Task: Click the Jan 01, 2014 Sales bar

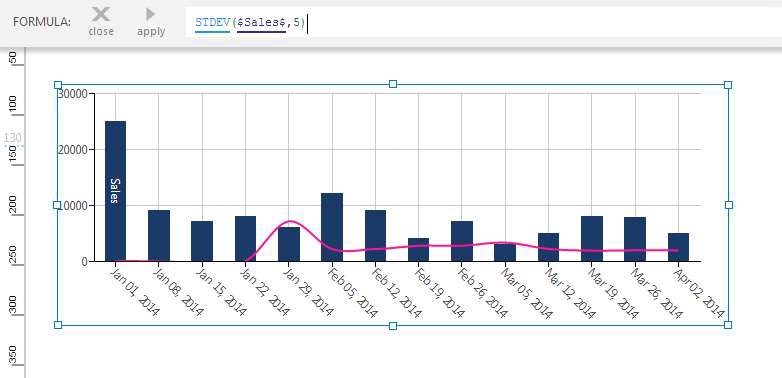Action: 115,191
